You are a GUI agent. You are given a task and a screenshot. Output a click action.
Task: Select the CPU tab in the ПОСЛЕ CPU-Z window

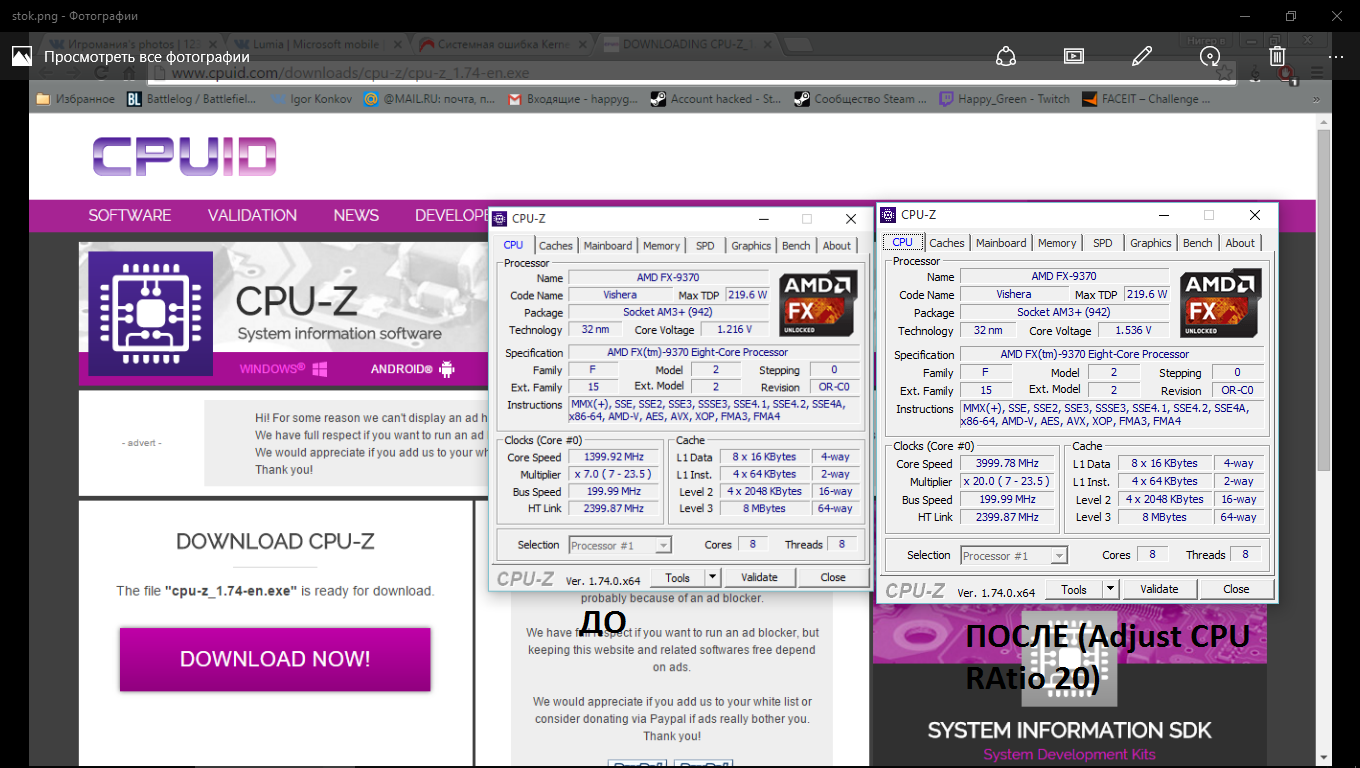(x=902, y=242)
